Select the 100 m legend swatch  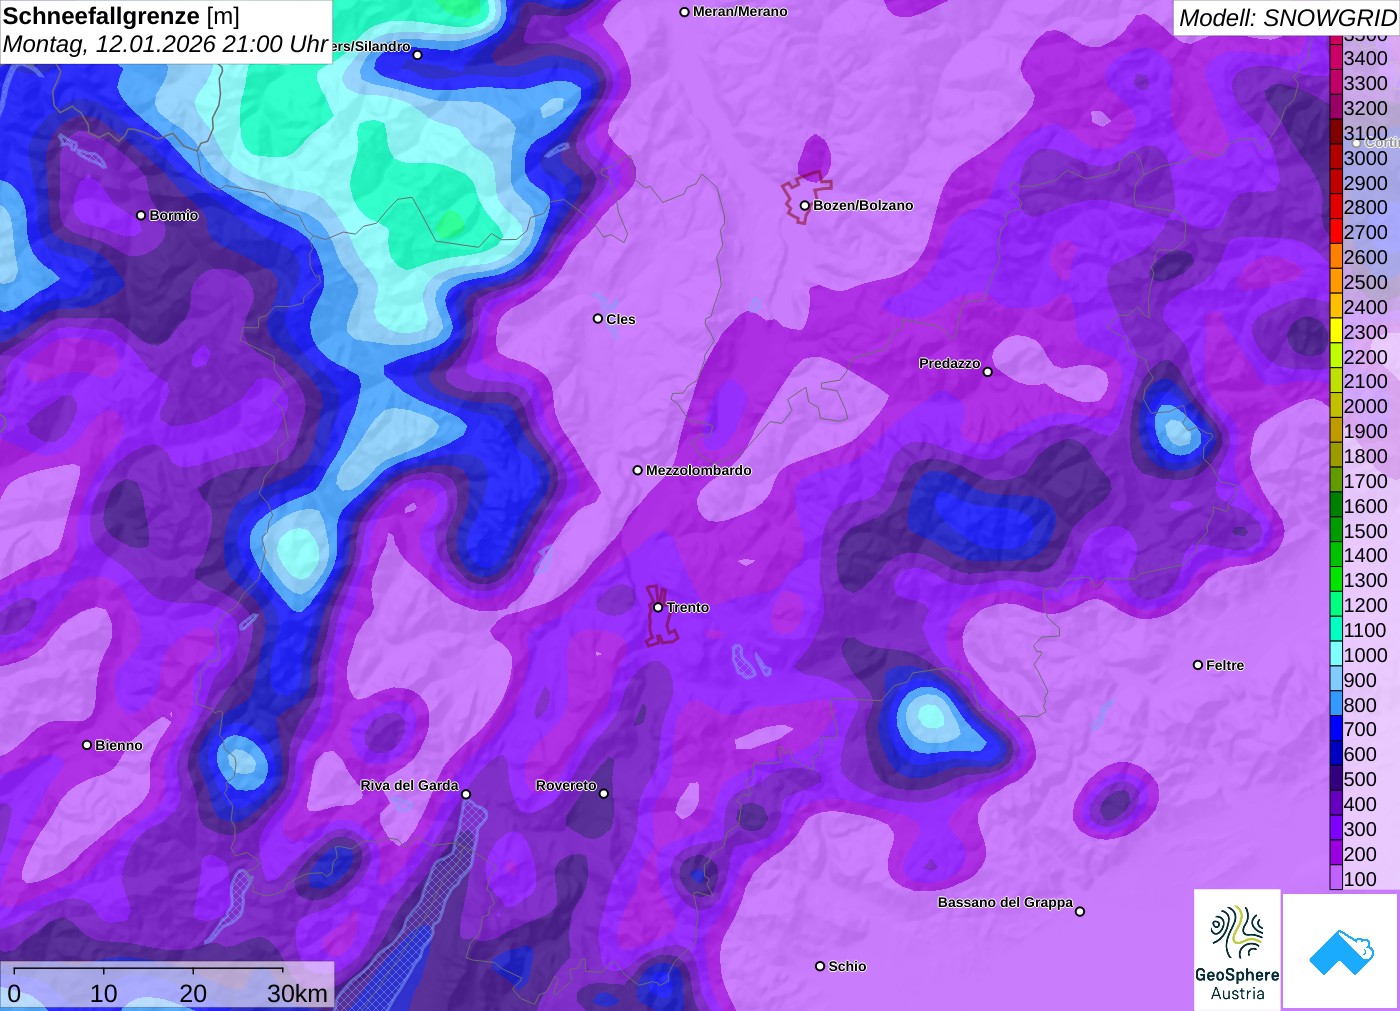click(x=1336, y=878)
